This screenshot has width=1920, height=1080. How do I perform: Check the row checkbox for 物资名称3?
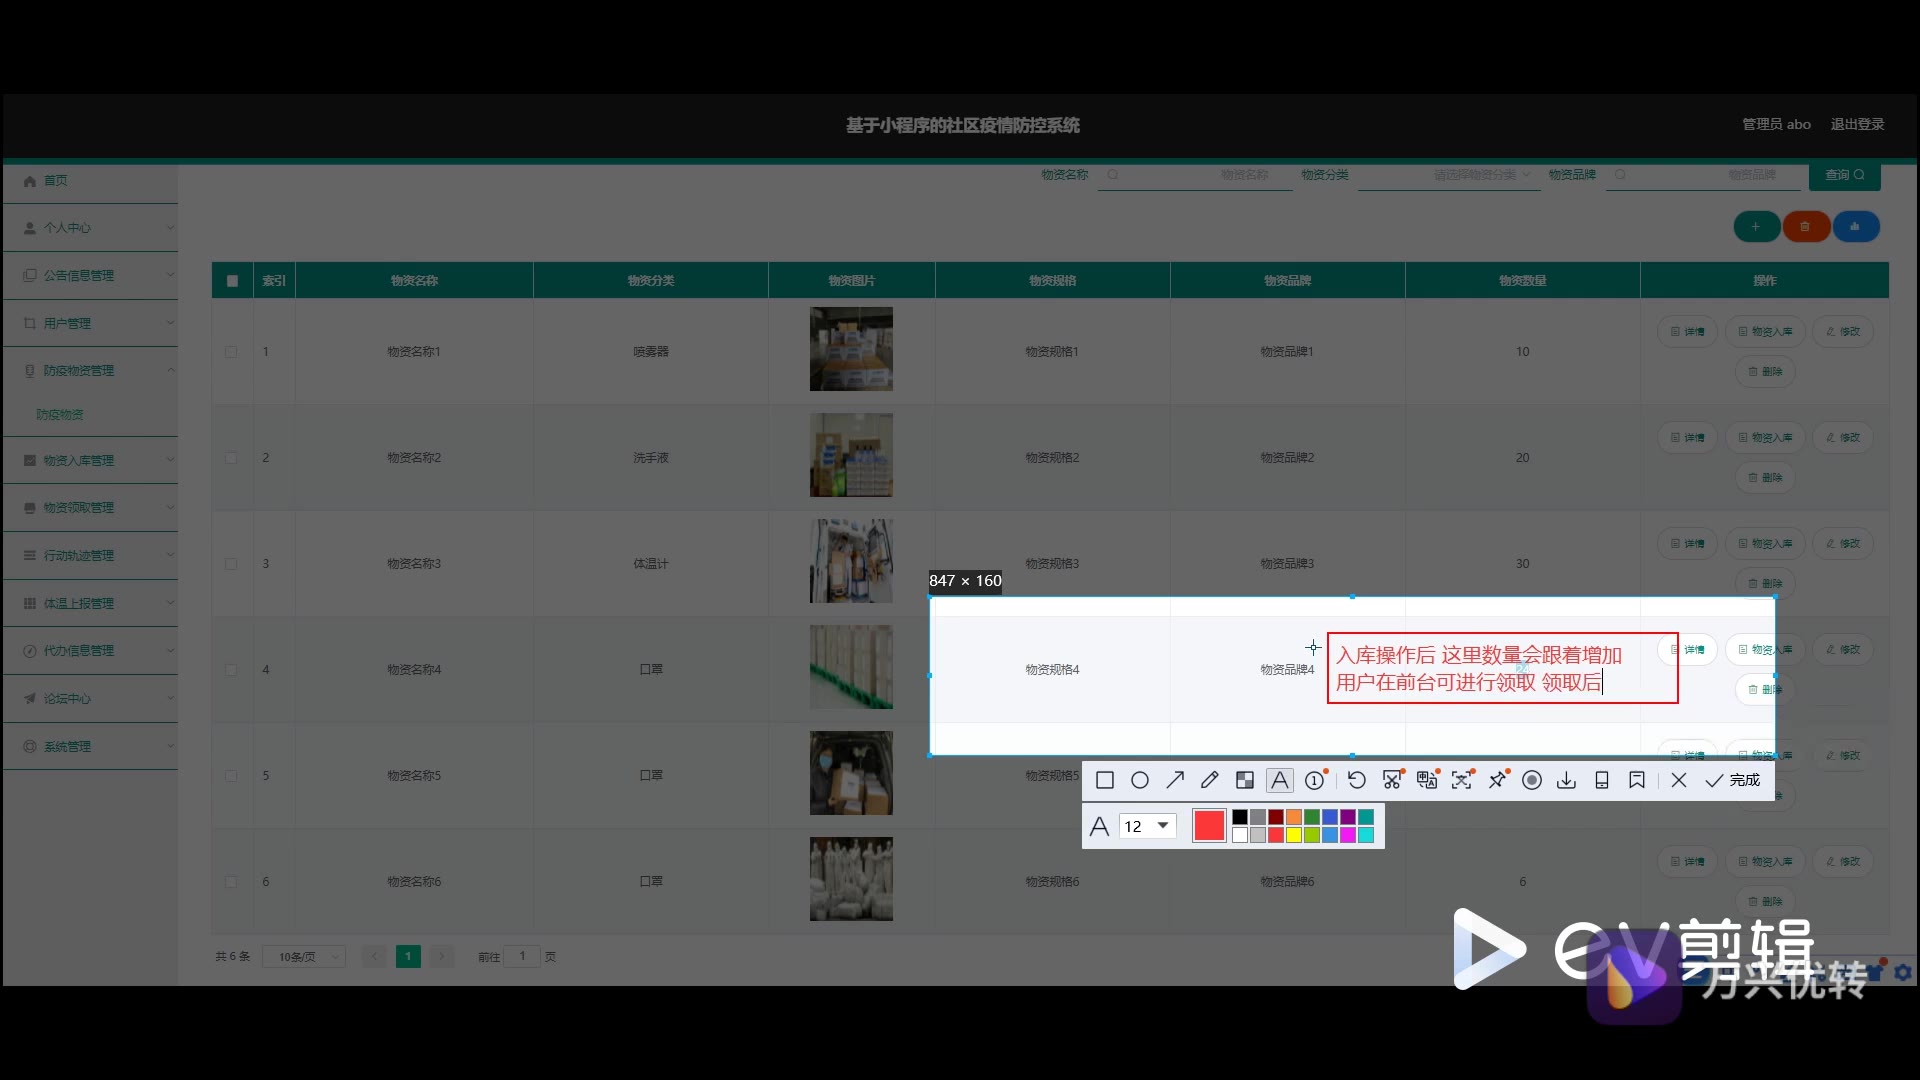231,564
